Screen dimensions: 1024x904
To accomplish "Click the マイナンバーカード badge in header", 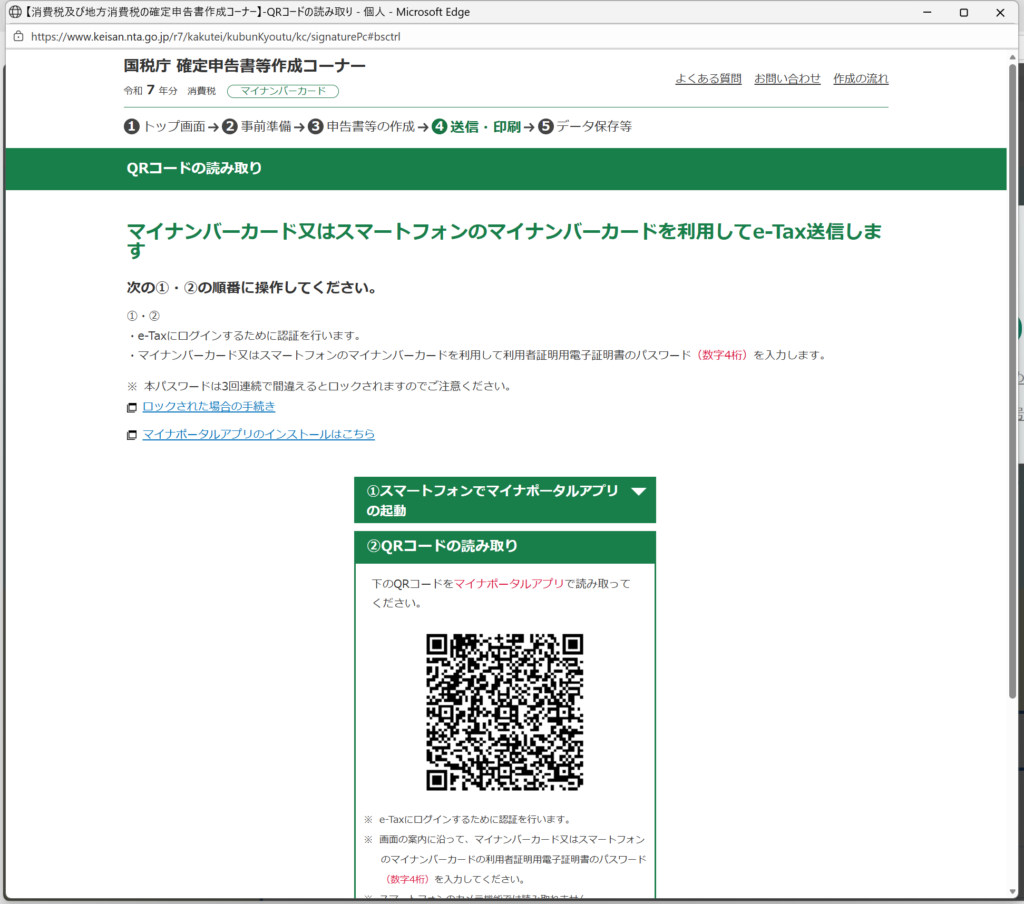I will (283, 91).
